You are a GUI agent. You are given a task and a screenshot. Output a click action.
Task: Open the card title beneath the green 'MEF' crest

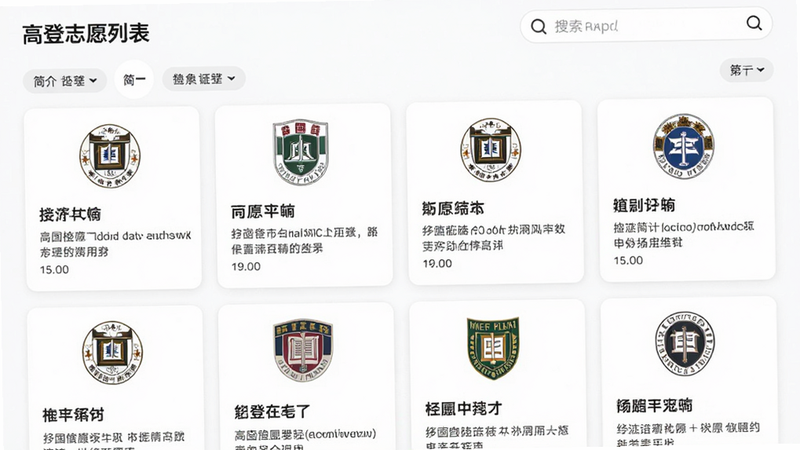click(x=464, y=409)
